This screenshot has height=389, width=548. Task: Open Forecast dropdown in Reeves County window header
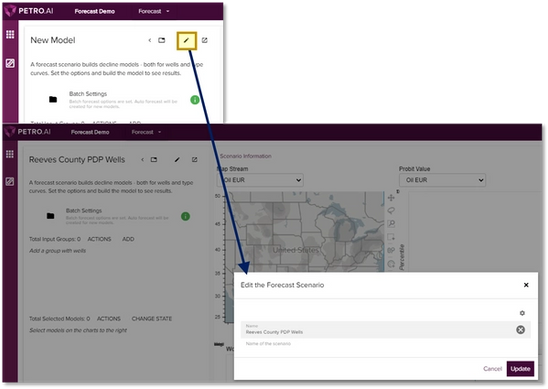[x=146, y=132]
